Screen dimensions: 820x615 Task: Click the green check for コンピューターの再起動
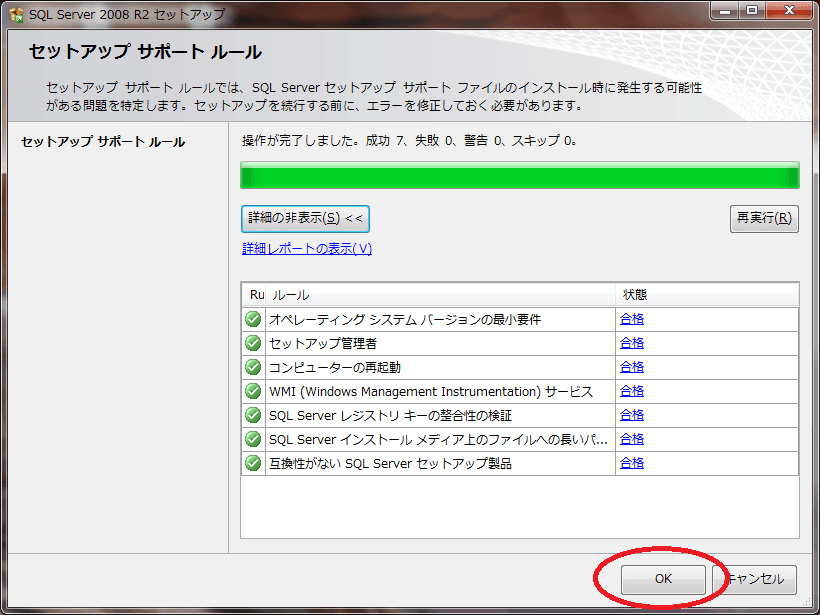(252, 366)
